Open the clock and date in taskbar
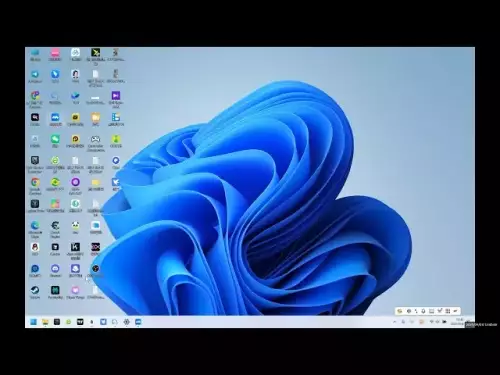 (x=458, y=322)
